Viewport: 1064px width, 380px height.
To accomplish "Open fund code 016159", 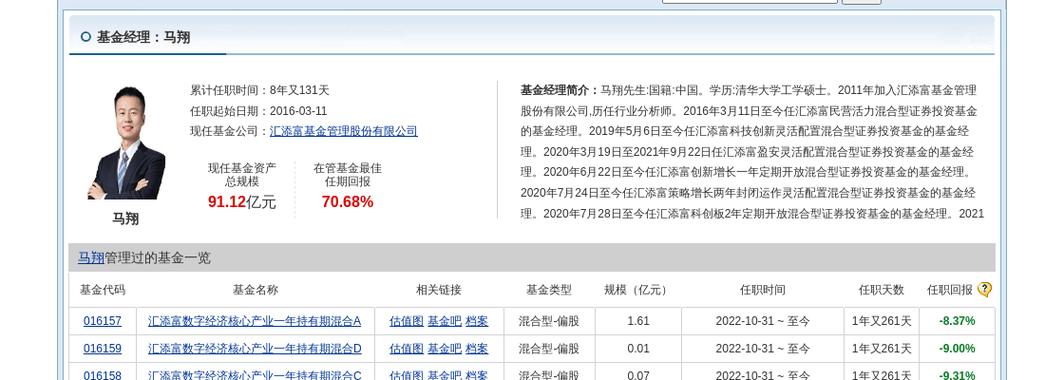I will click(102, 349).
